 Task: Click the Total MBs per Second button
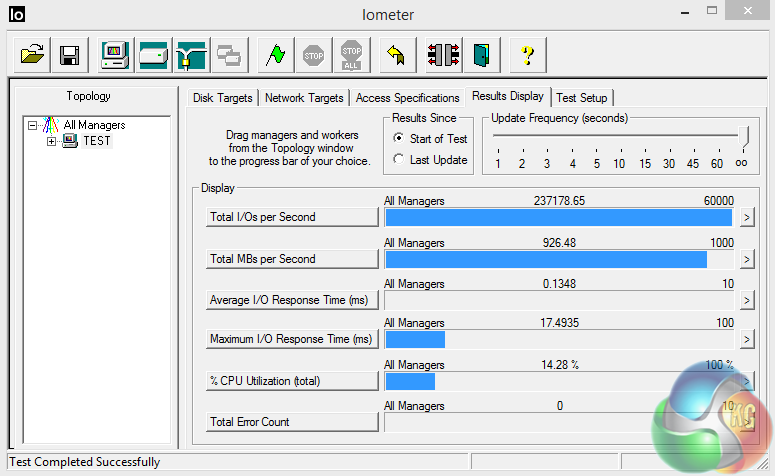point(292,259)
